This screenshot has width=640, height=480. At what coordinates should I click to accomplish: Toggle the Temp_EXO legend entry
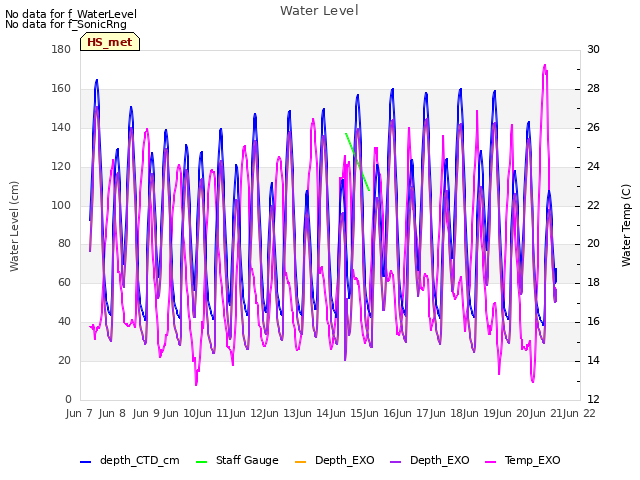coord(522,460)
